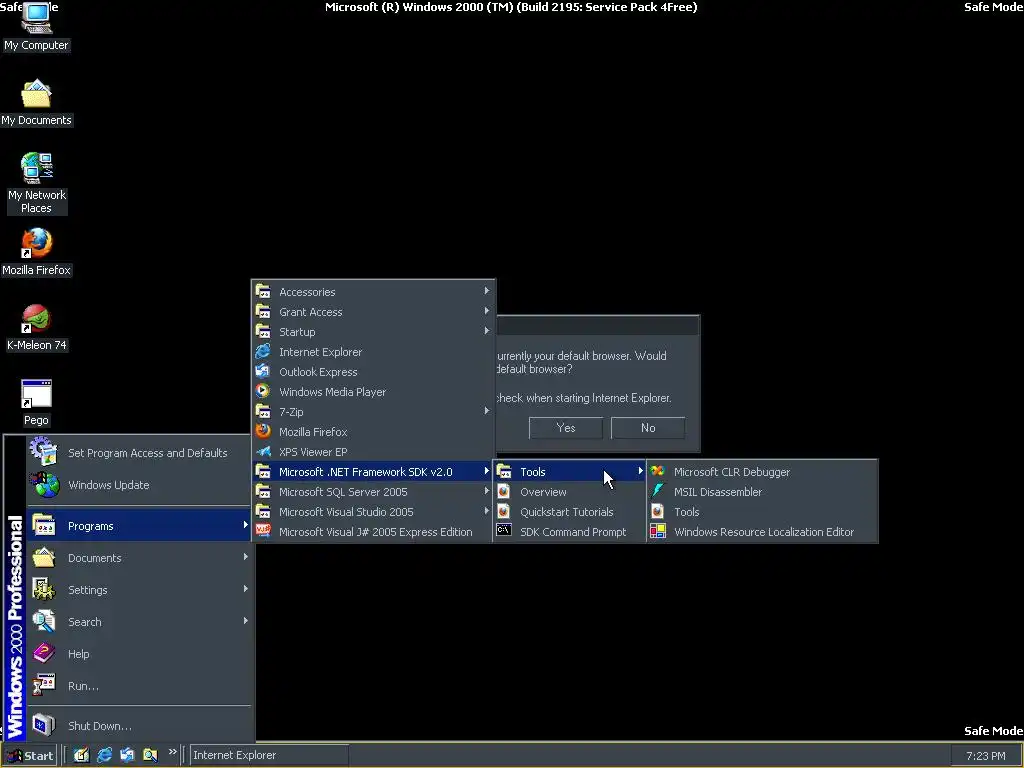Select the My Documents desktop icon
Viewport: 1024px width, 768px height.
[x=36, y=103]
